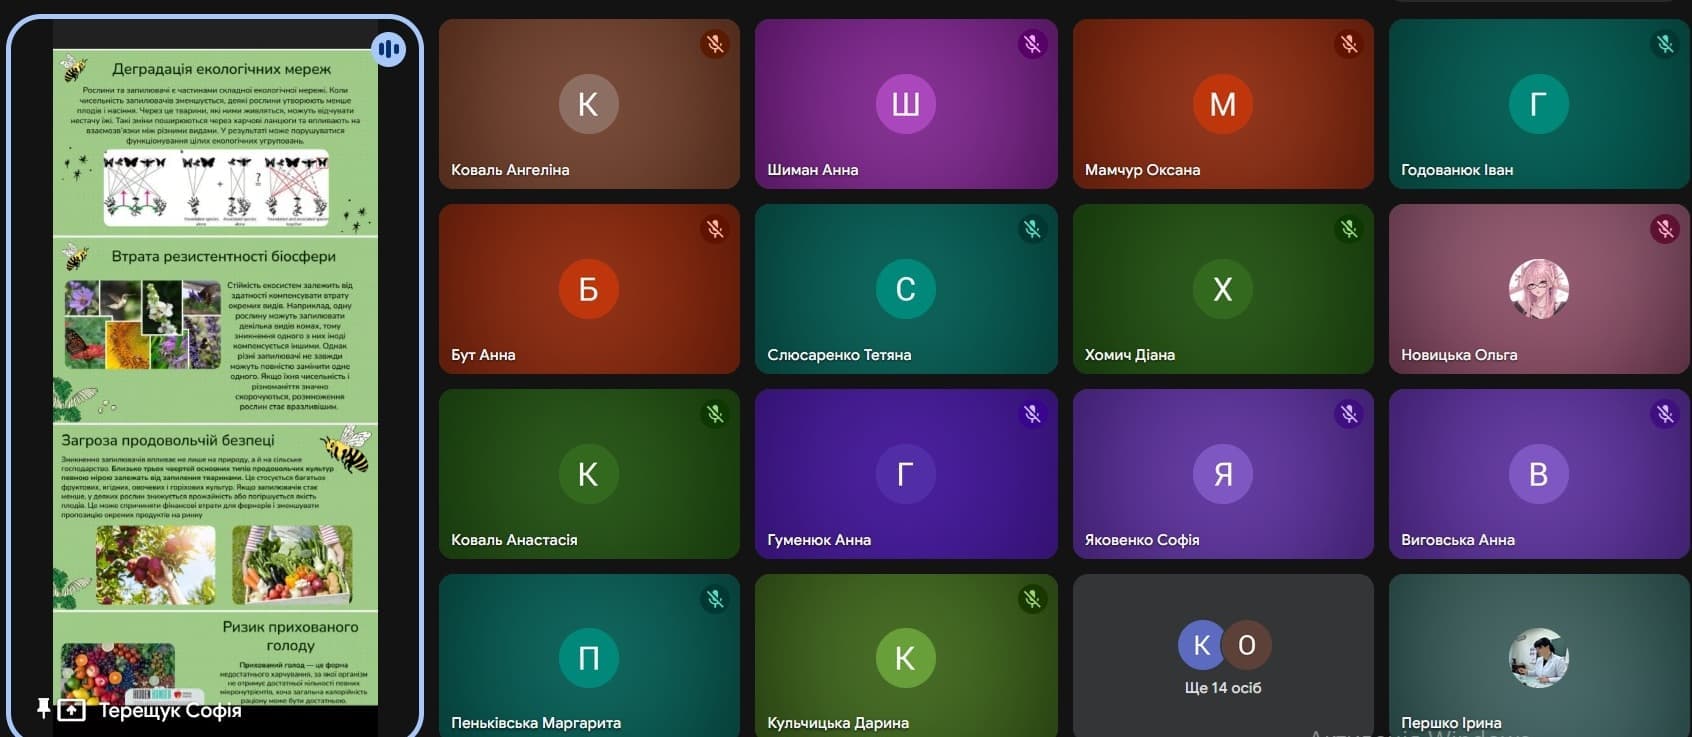Viewport: 1692px width, 737px height.
Task: Click the name label "Коваль Ангеліна"
Action: coord(510,170)
